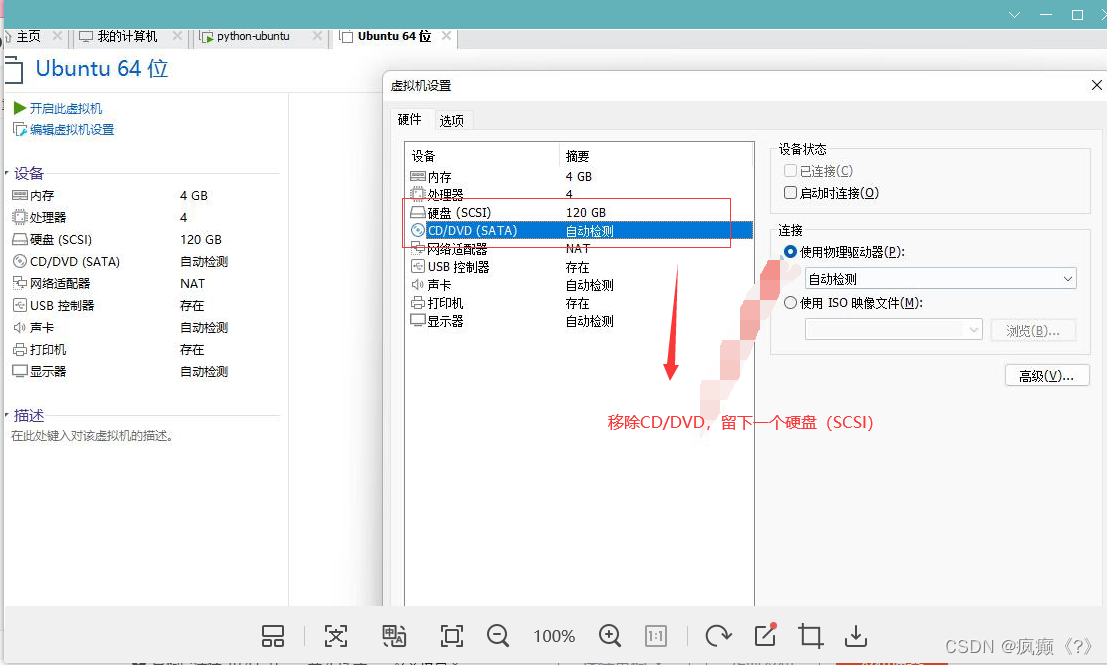Click the image translate icon
The height and width of the screenshot is (665, 1107).
point(394,636)
